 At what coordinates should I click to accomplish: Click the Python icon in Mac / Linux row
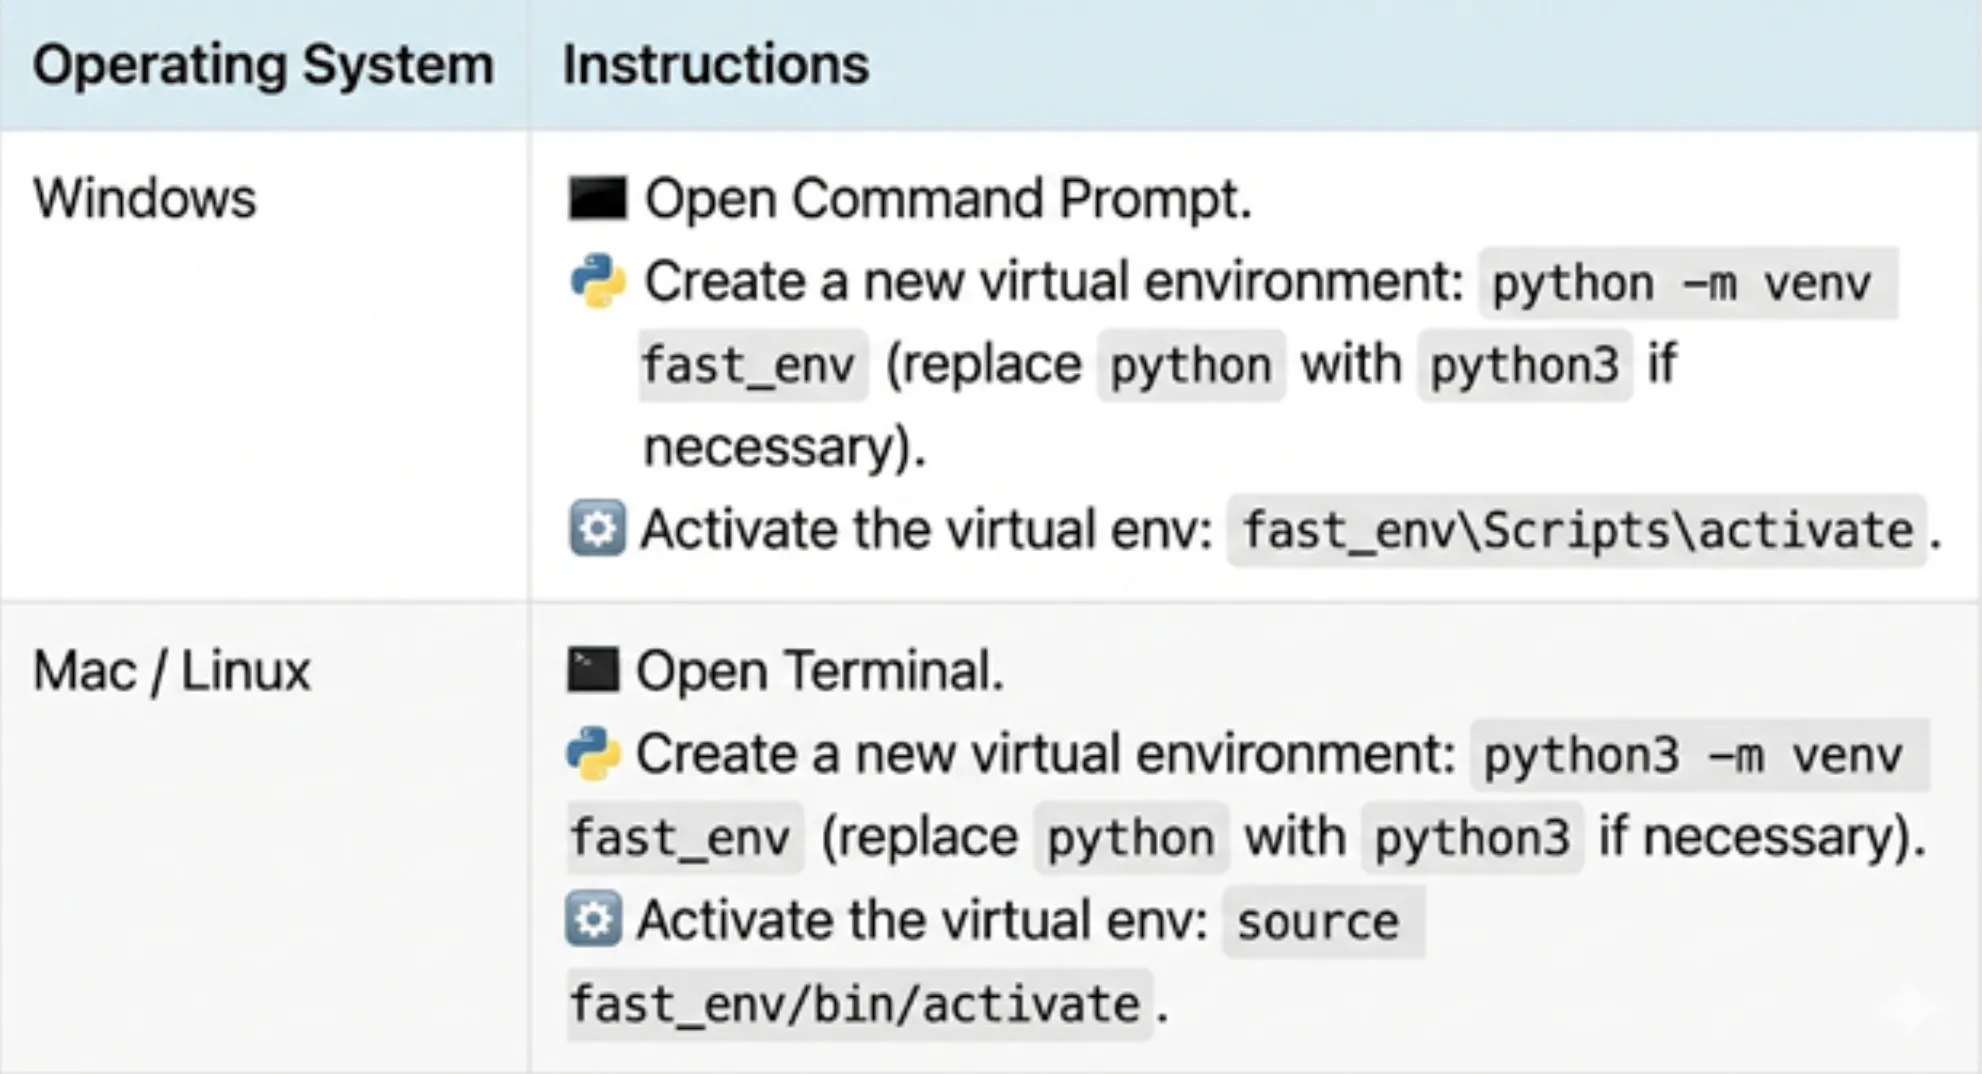coord(593,753)
